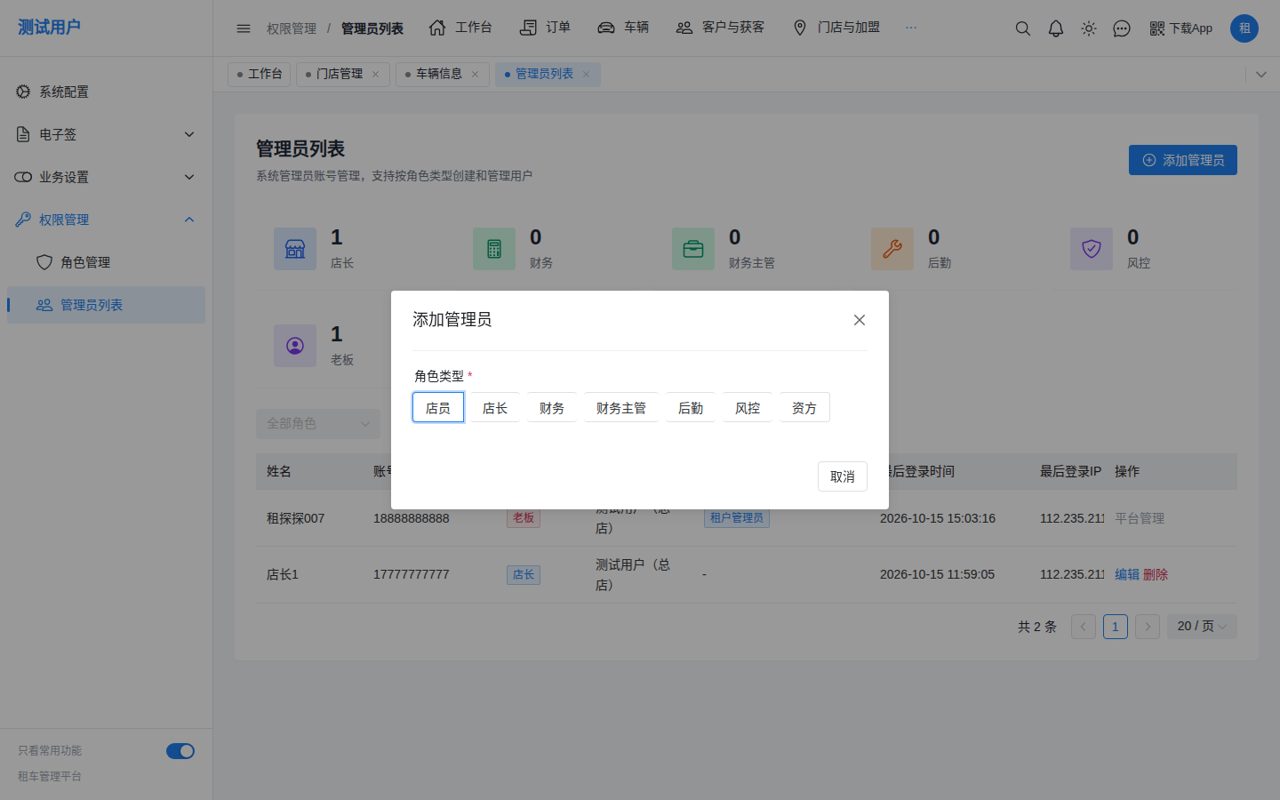This screenshot has width=1280, height=800.
Task: Click the hamburger menu collapse icon
Action: click(243, 28)
